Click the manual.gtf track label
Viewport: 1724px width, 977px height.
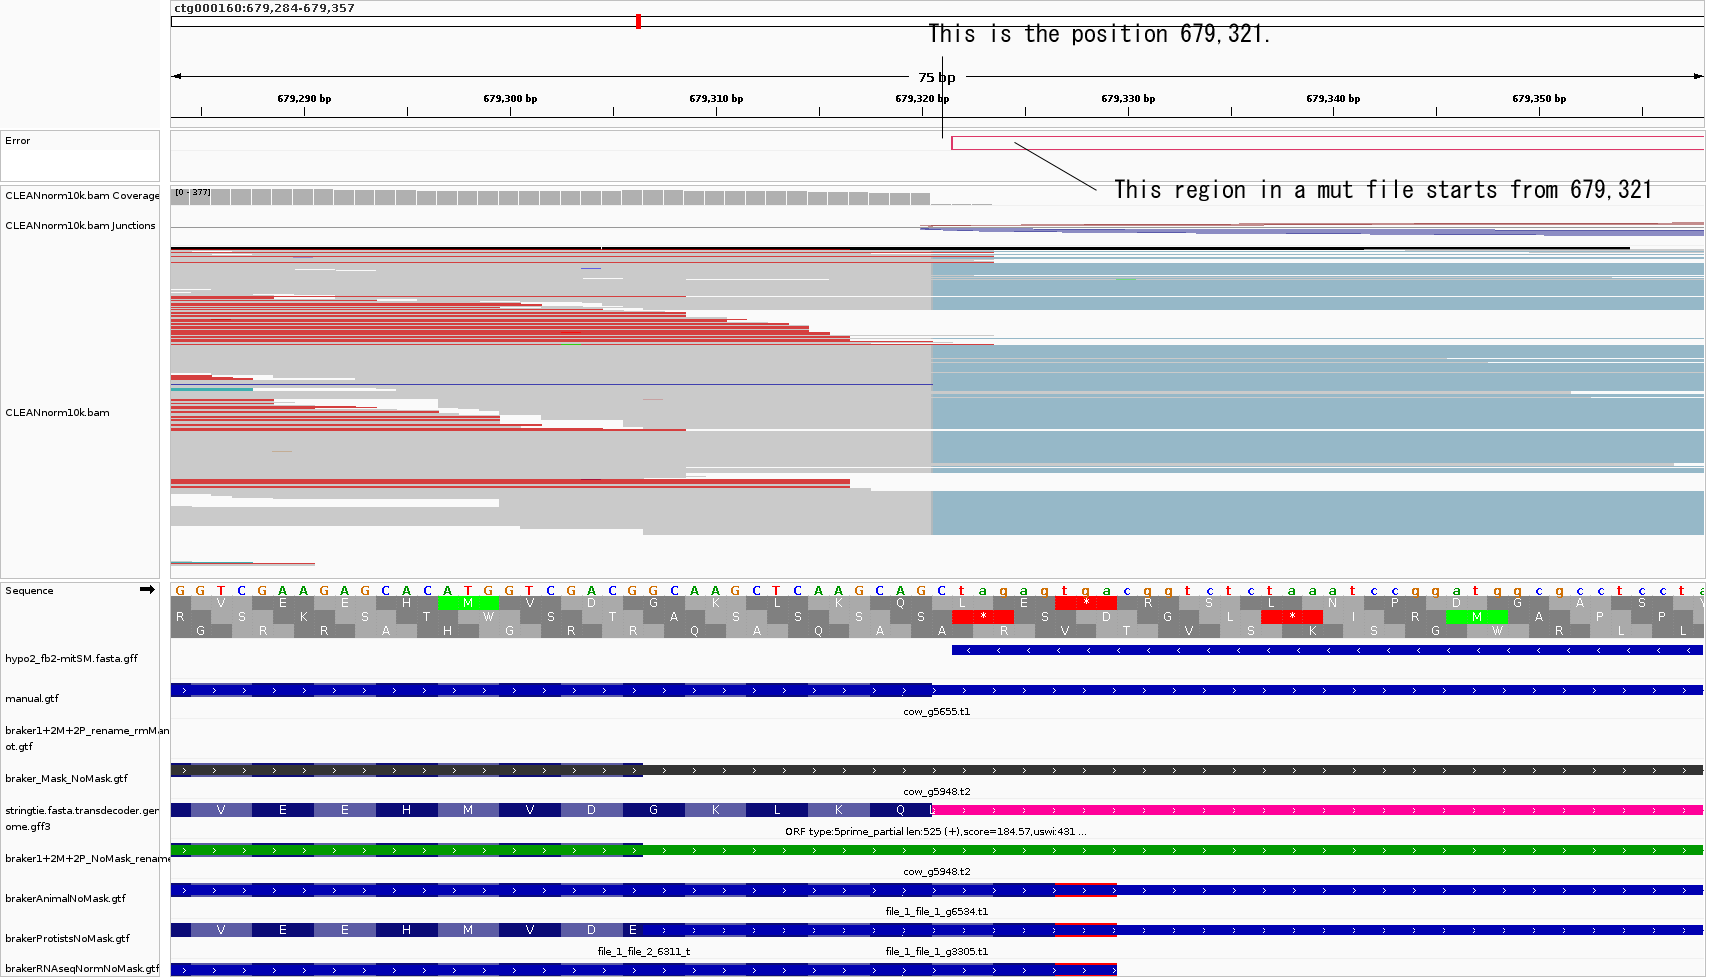point(29,698)
